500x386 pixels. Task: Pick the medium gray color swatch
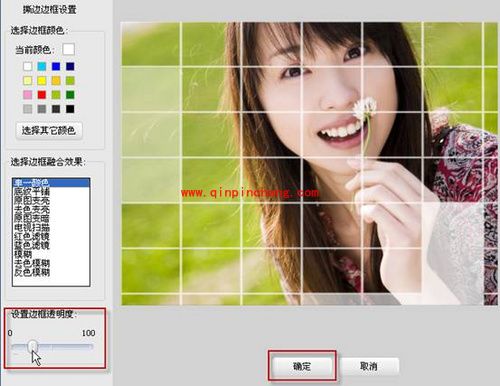[x=42, y=109]
